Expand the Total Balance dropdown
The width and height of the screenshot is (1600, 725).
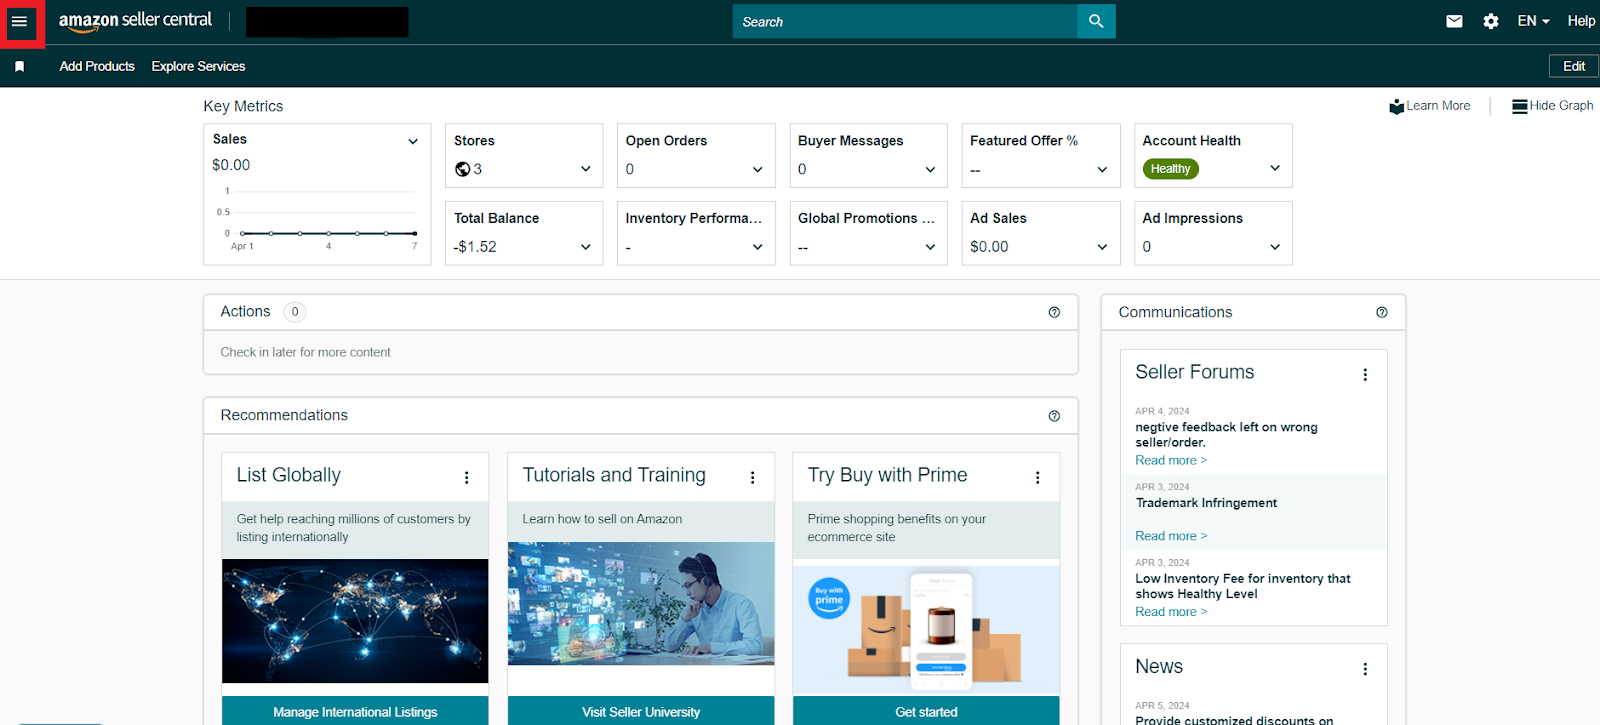pos(586,247)
